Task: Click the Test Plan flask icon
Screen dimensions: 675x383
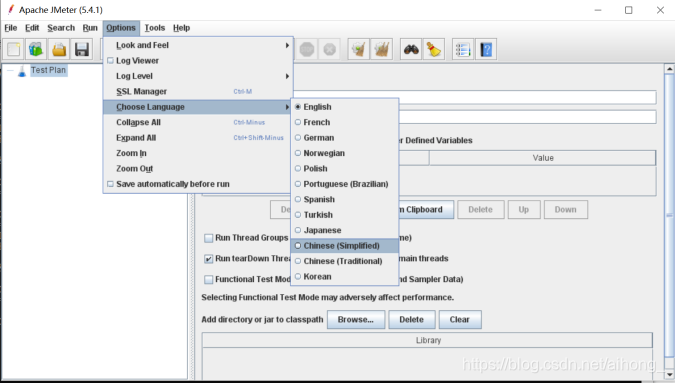Action: pyautogui.click(x=22, y=71)
